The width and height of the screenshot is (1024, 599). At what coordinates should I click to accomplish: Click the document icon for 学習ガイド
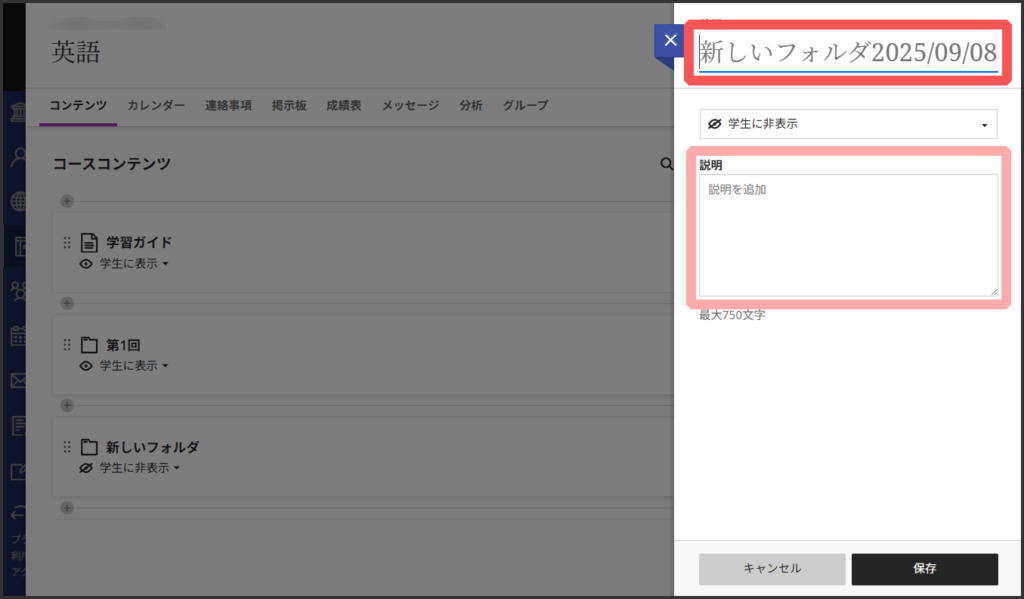(90, 242)
